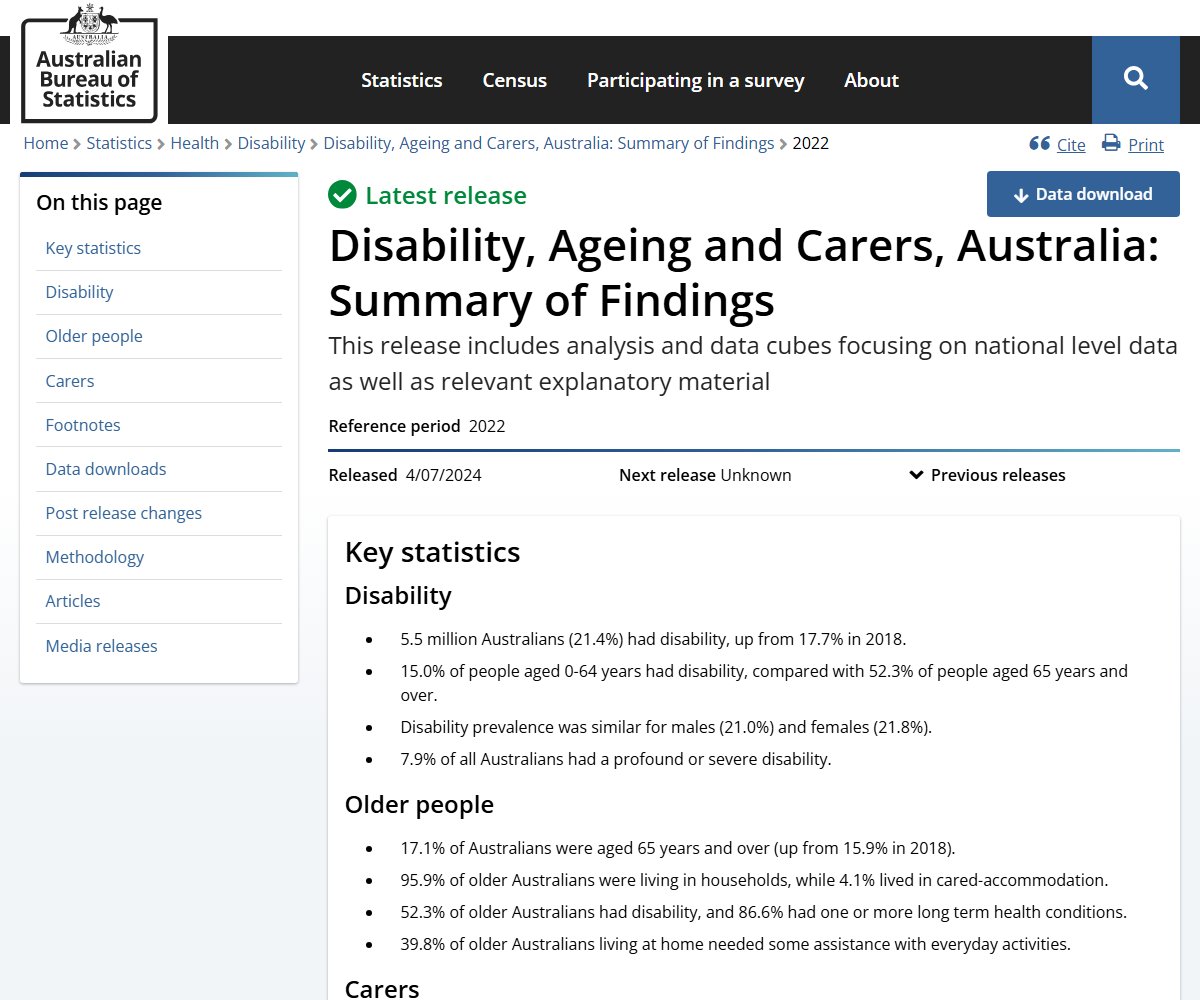Screen dimensions: 1200x1000
Task: Open Participating in a survey menu
Action: pos(696,80)
